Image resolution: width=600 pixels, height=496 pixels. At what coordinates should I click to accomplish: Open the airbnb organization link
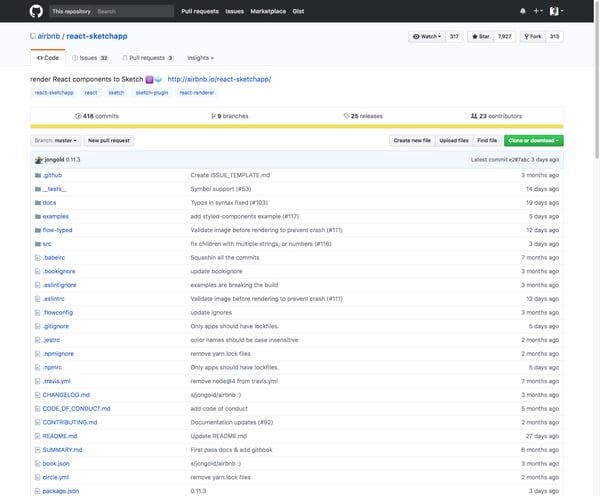tap(49, 36)
